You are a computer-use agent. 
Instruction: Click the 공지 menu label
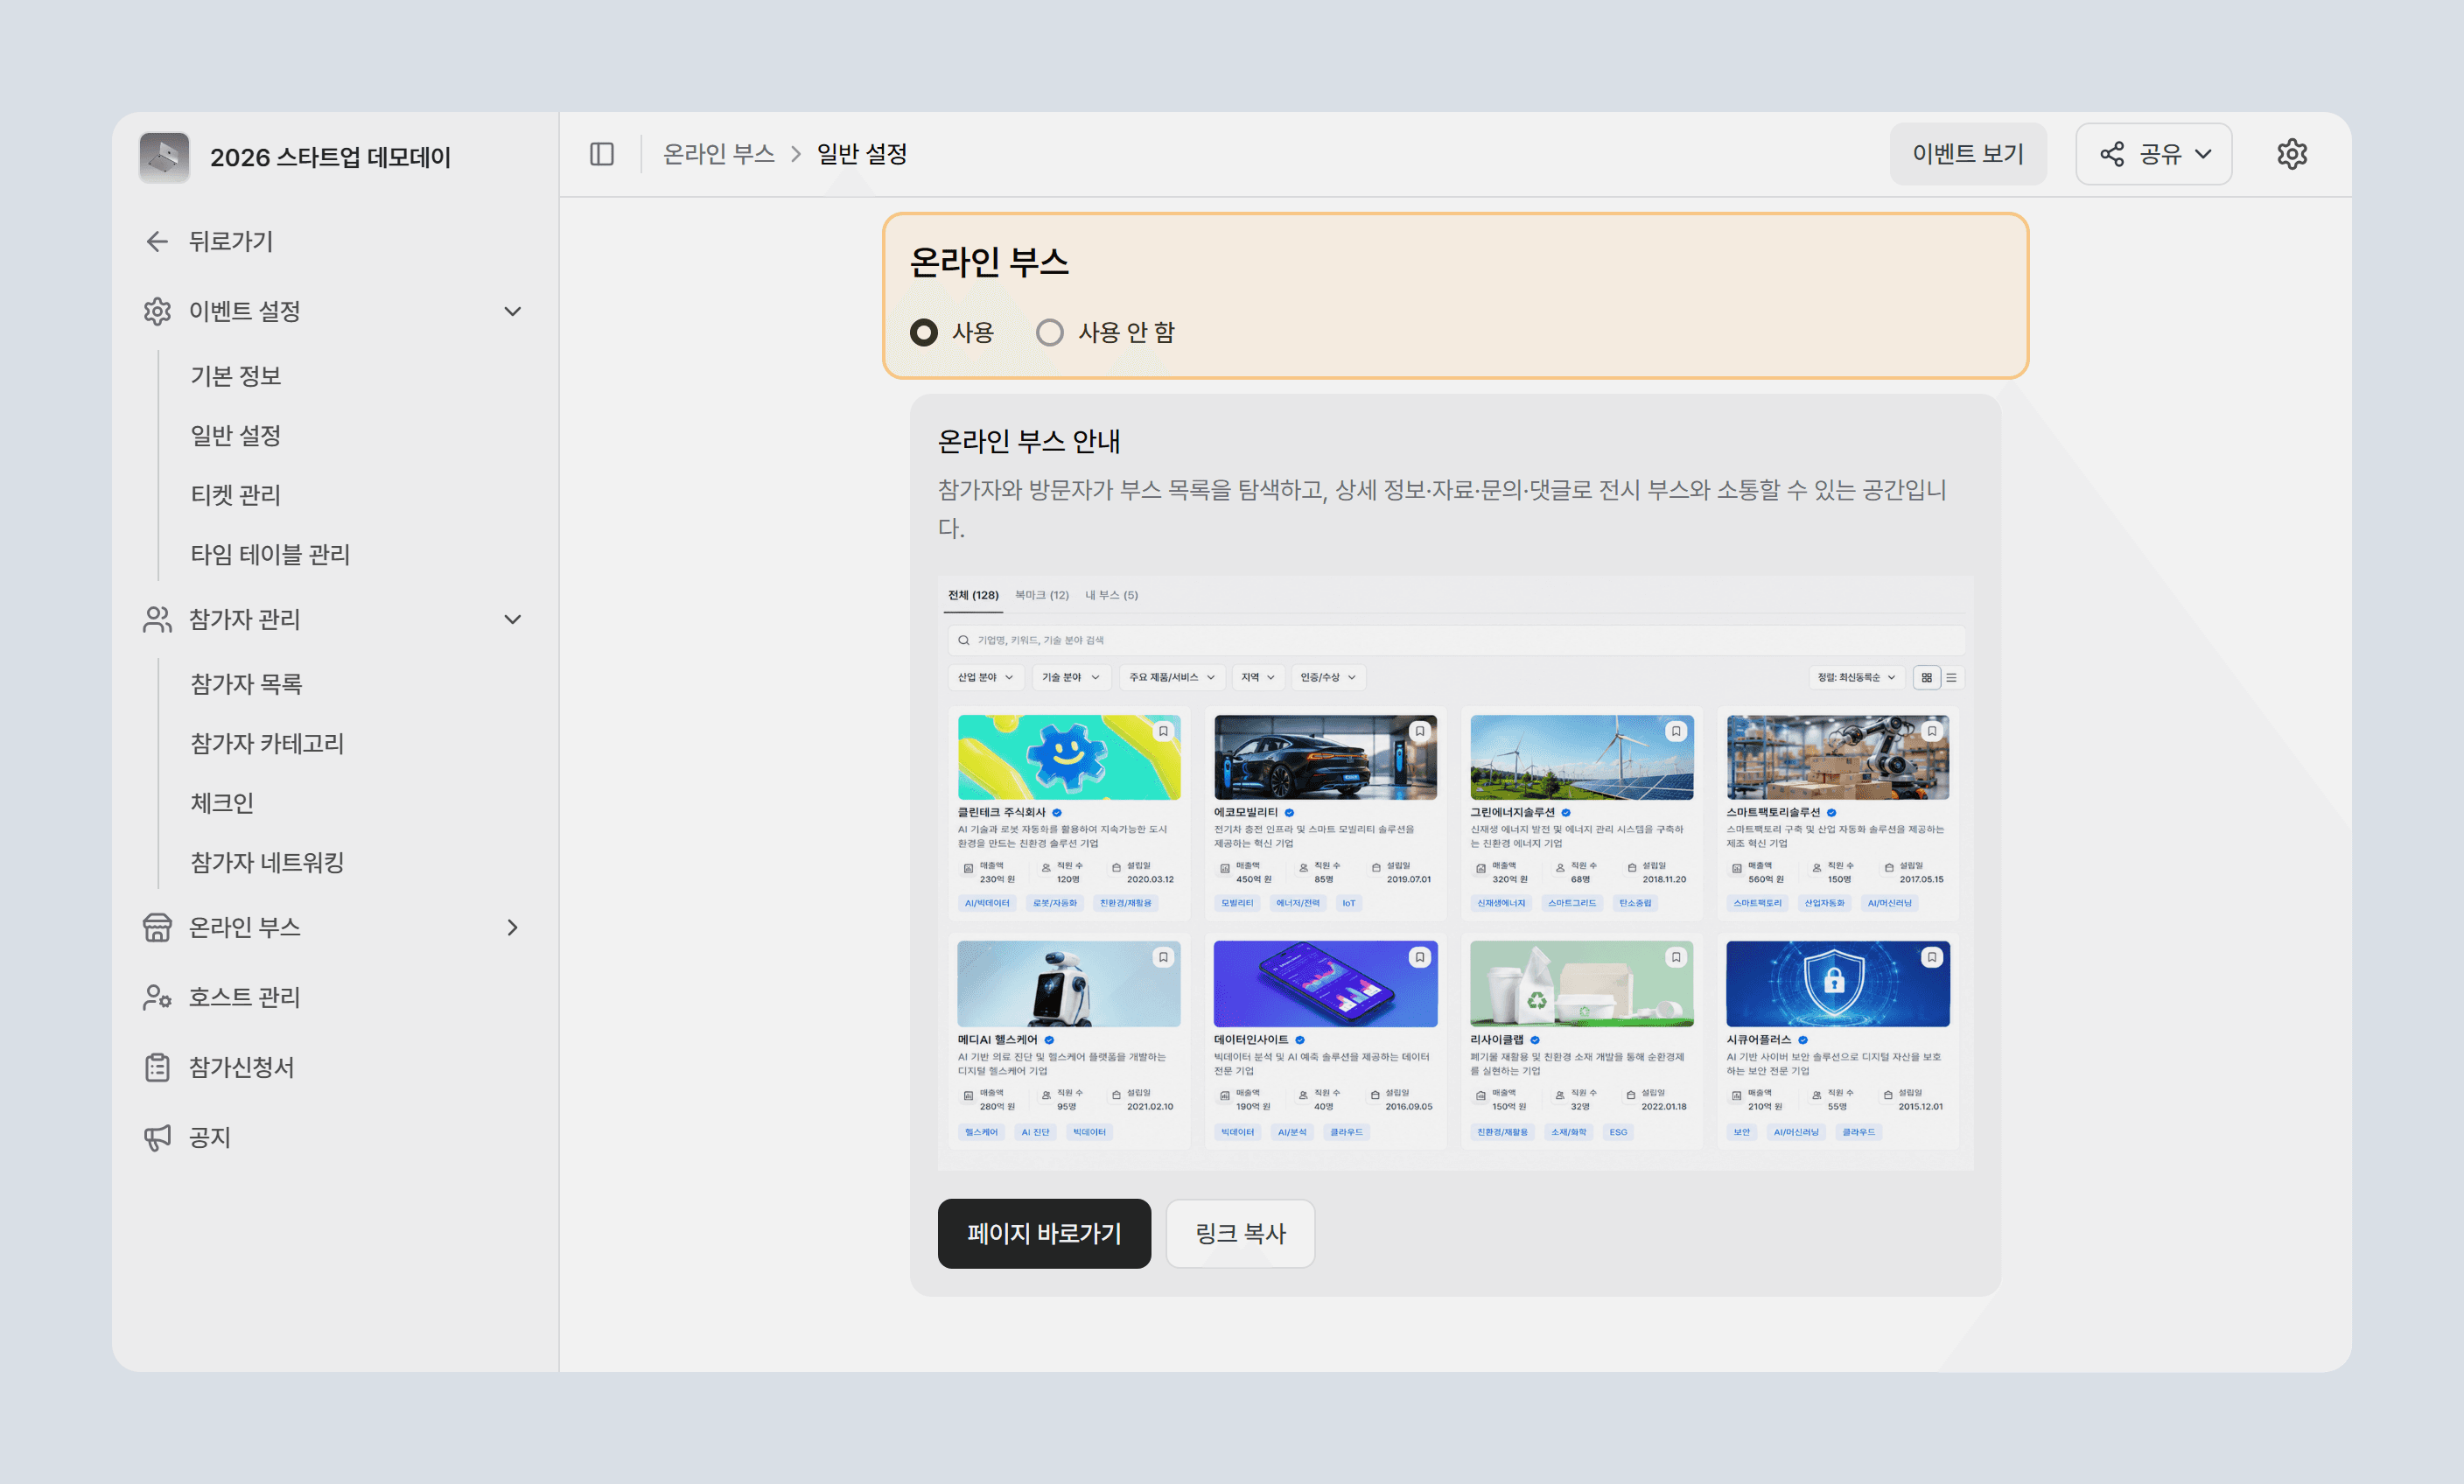tap(209, 1137)
